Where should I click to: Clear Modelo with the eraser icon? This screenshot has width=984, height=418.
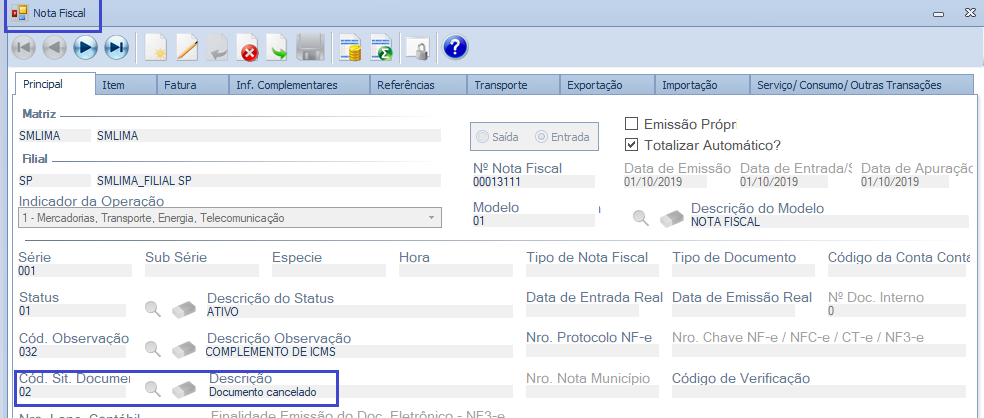point(671,218)
